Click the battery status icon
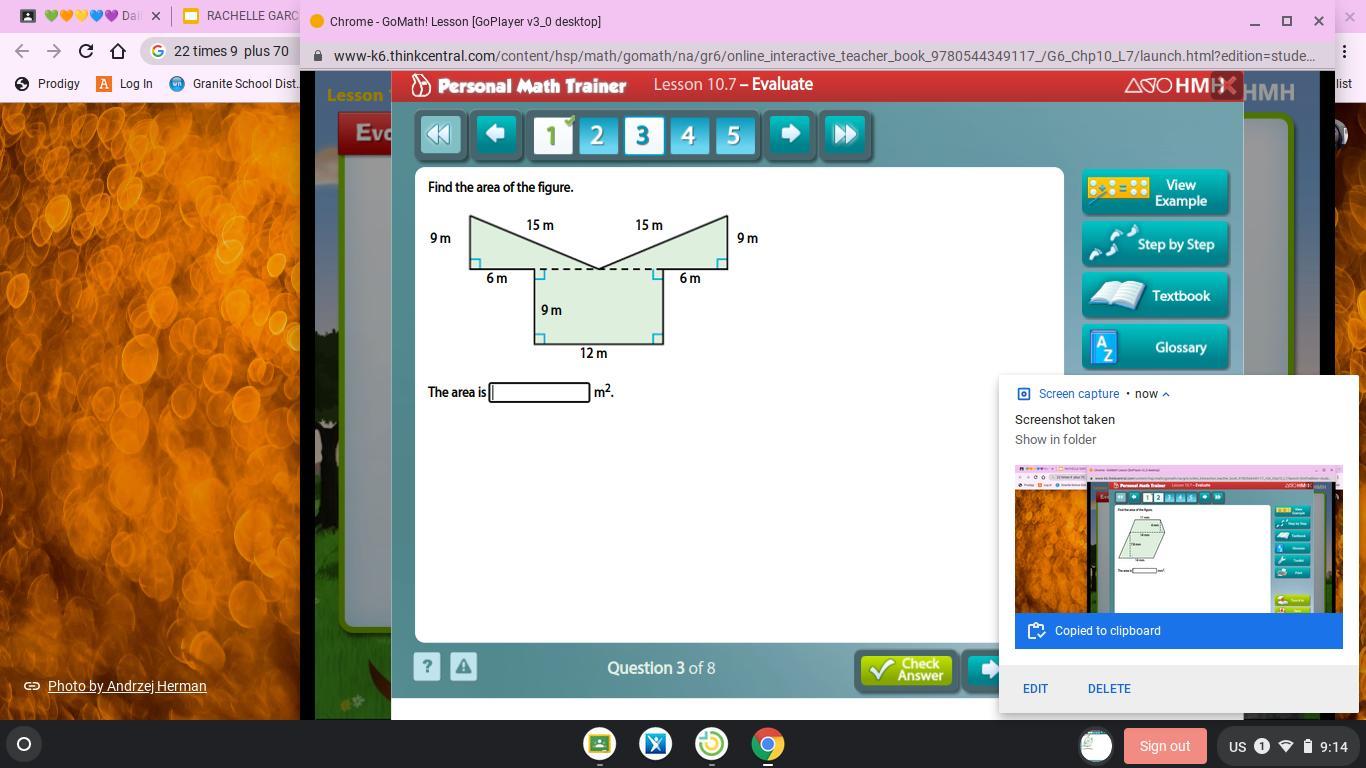 [1307, 746]
